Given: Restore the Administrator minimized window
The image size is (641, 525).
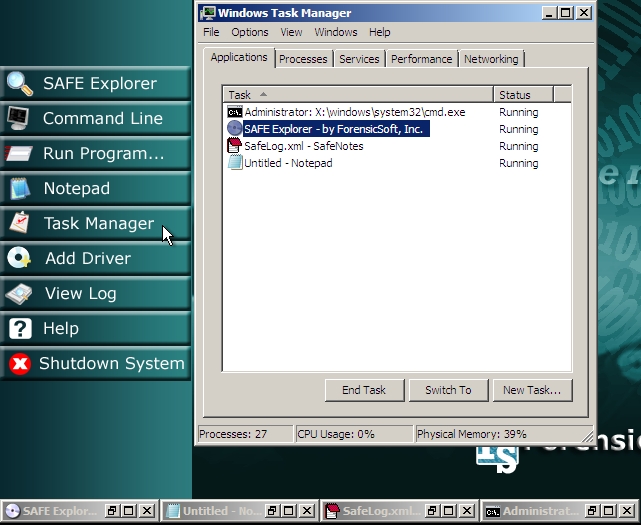Looking at the screenshot, I should pyautogui.click(x=591, y=511).
